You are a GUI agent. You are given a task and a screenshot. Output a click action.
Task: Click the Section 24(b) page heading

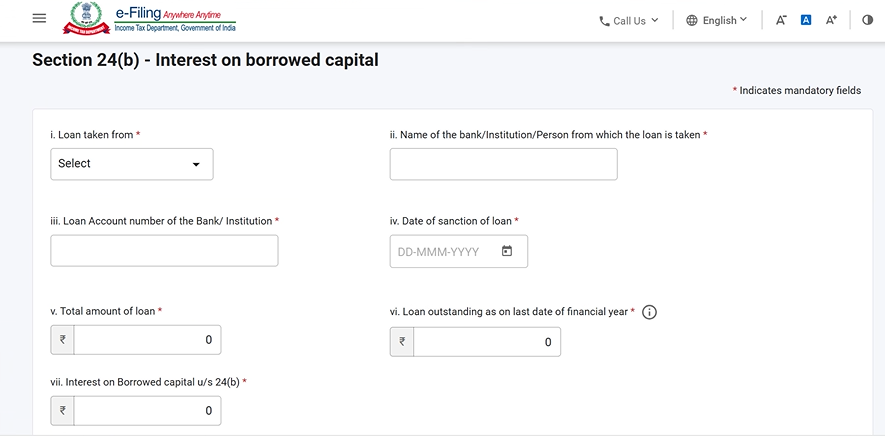pos(205,60)
